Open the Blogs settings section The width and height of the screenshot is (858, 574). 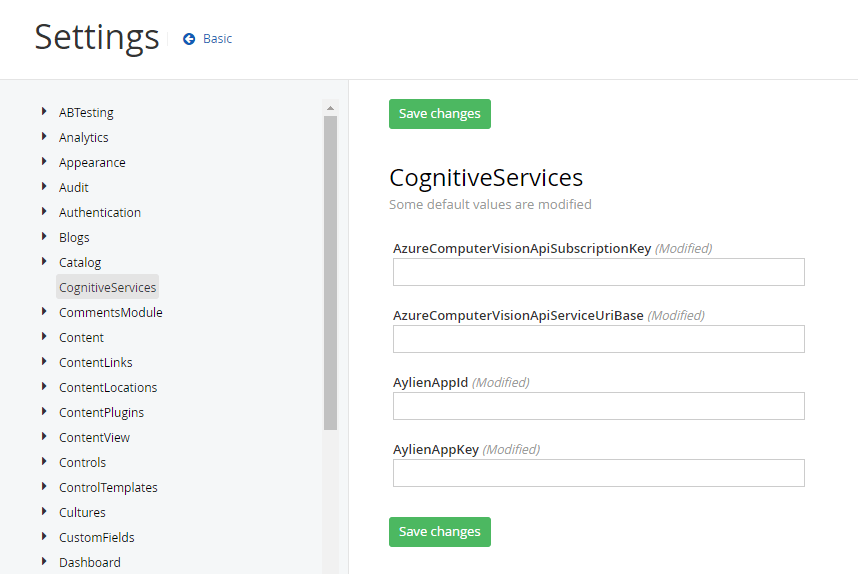point(74,238)
